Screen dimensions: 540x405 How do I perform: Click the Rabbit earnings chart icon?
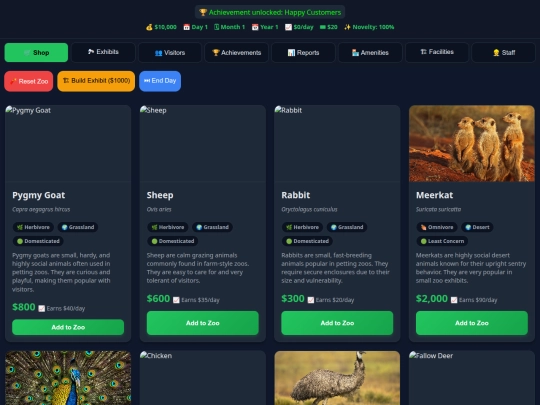click(x=311, y=300)
